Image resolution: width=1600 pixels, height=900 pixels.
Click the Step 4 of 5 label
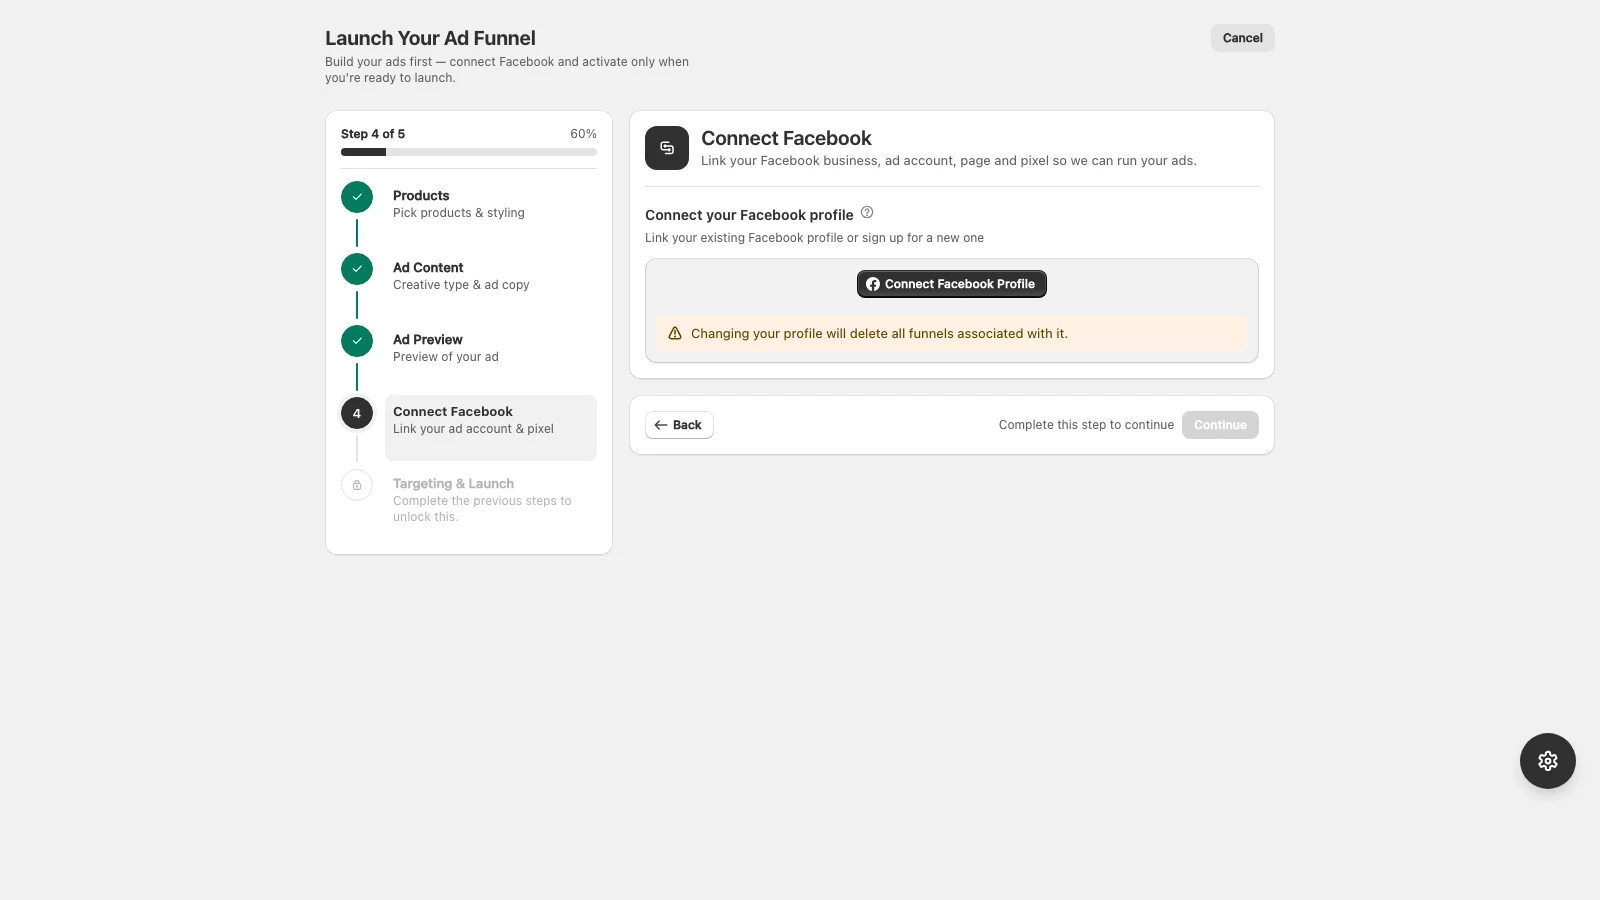[373, 134]
